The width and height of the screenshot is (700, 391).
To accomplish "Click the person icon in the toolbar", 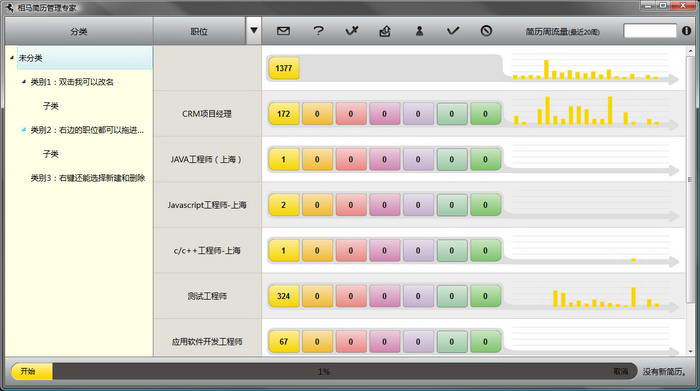I will point(419,31).
